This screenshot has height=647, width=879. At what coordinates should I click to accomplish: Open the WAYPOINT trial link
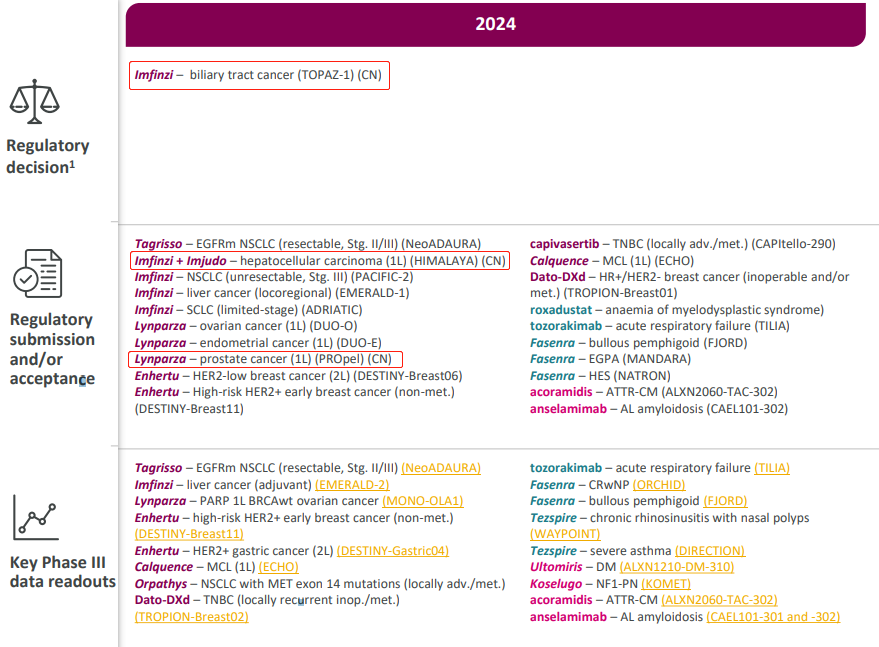click(565, 534)
